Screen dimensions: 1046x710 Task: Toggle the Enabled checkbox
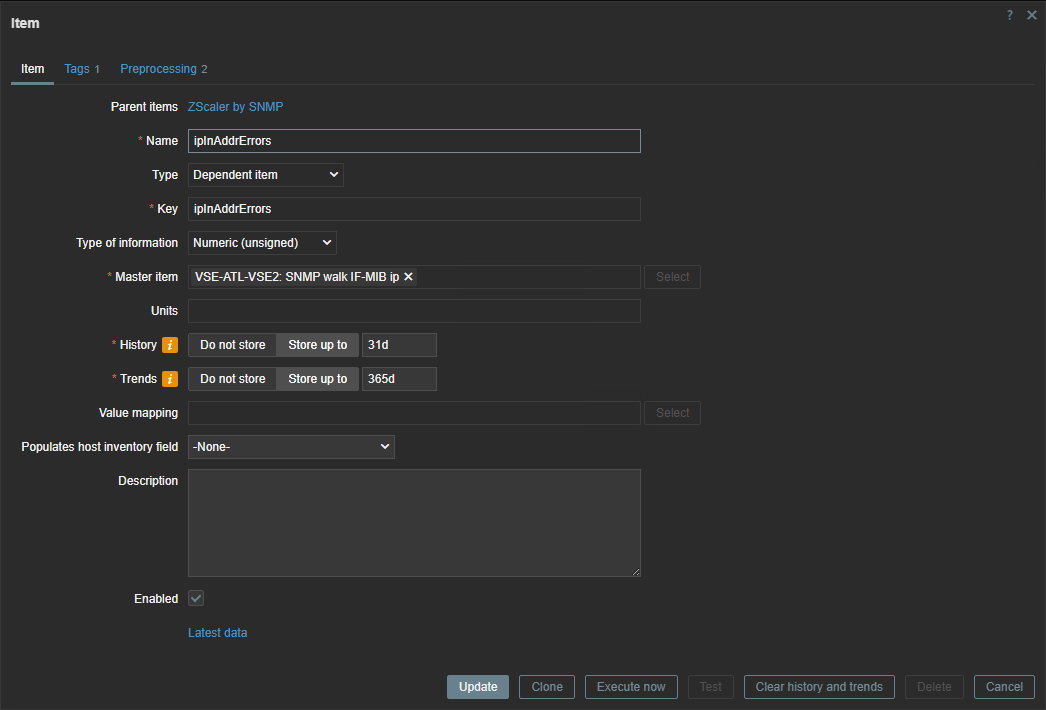196,598
